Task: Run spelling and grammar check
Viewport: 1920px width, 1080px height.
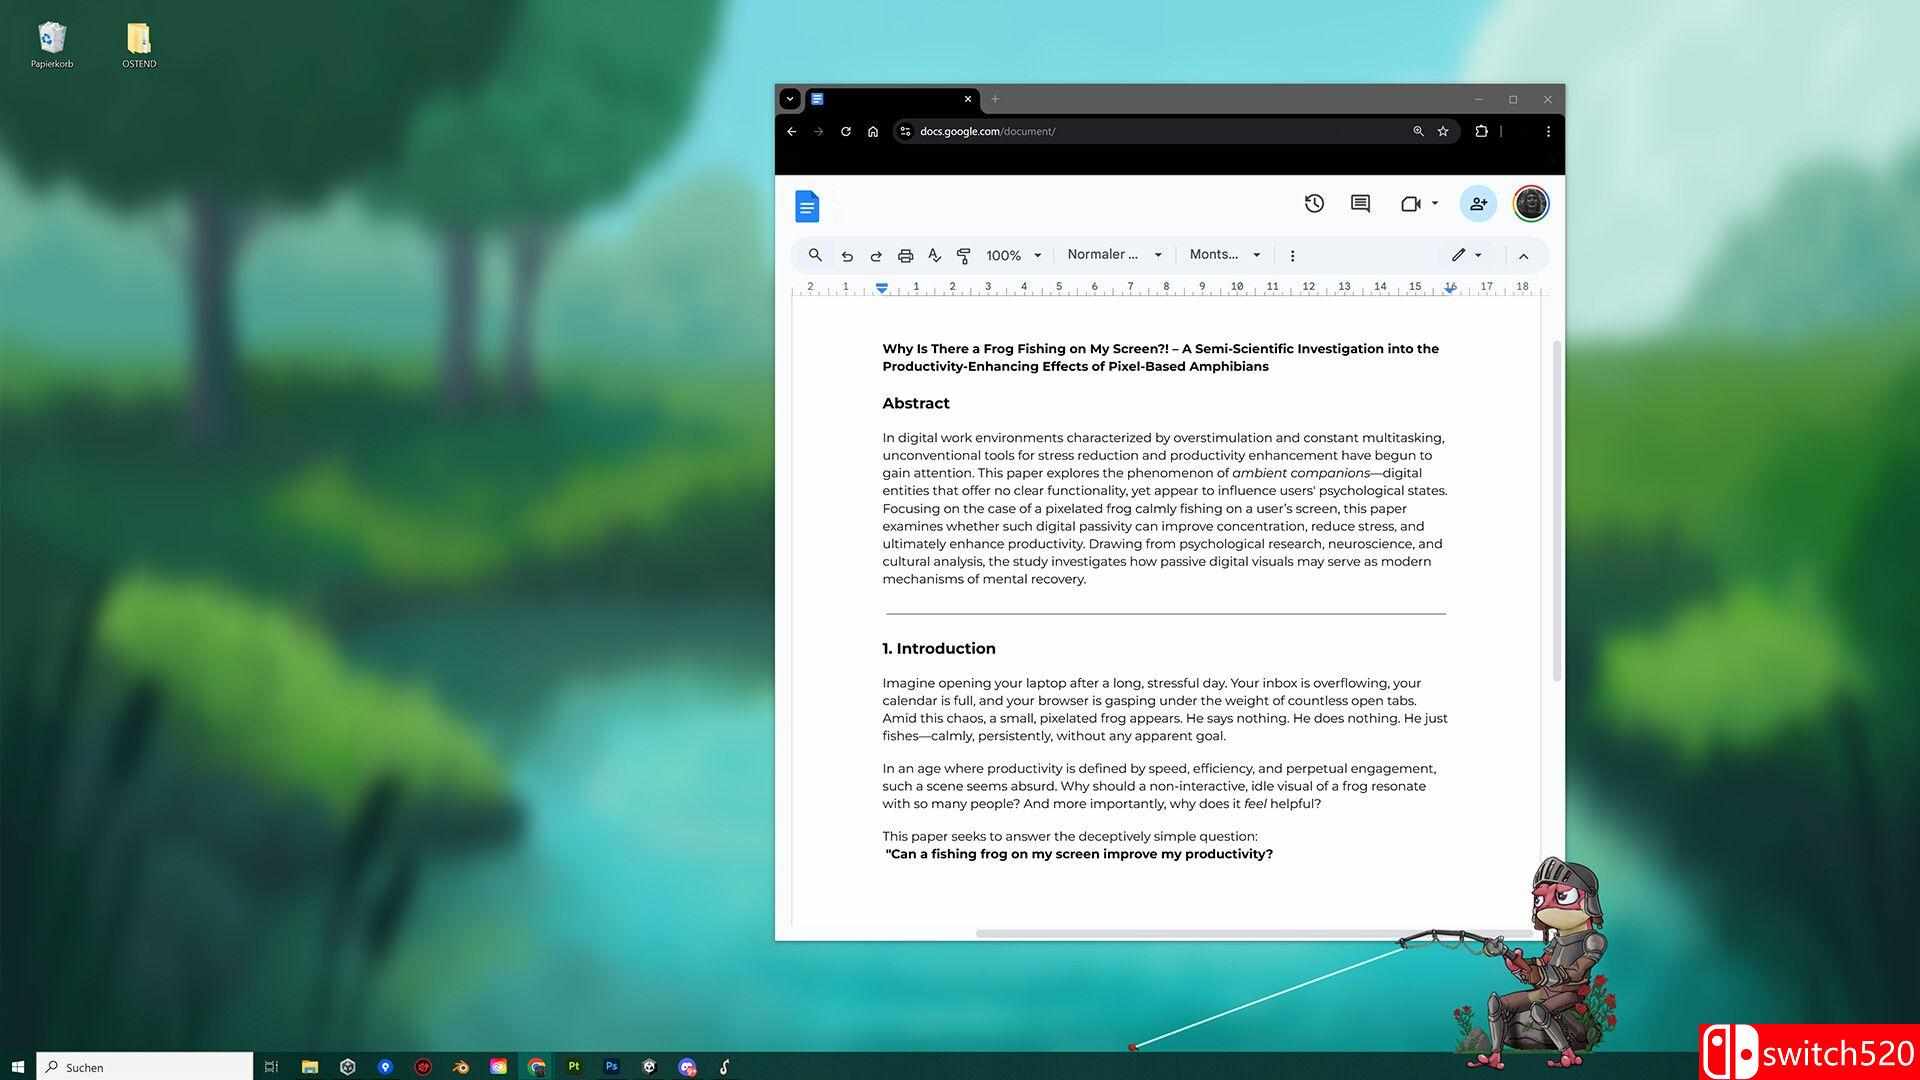Action: (x=934, y=256)
